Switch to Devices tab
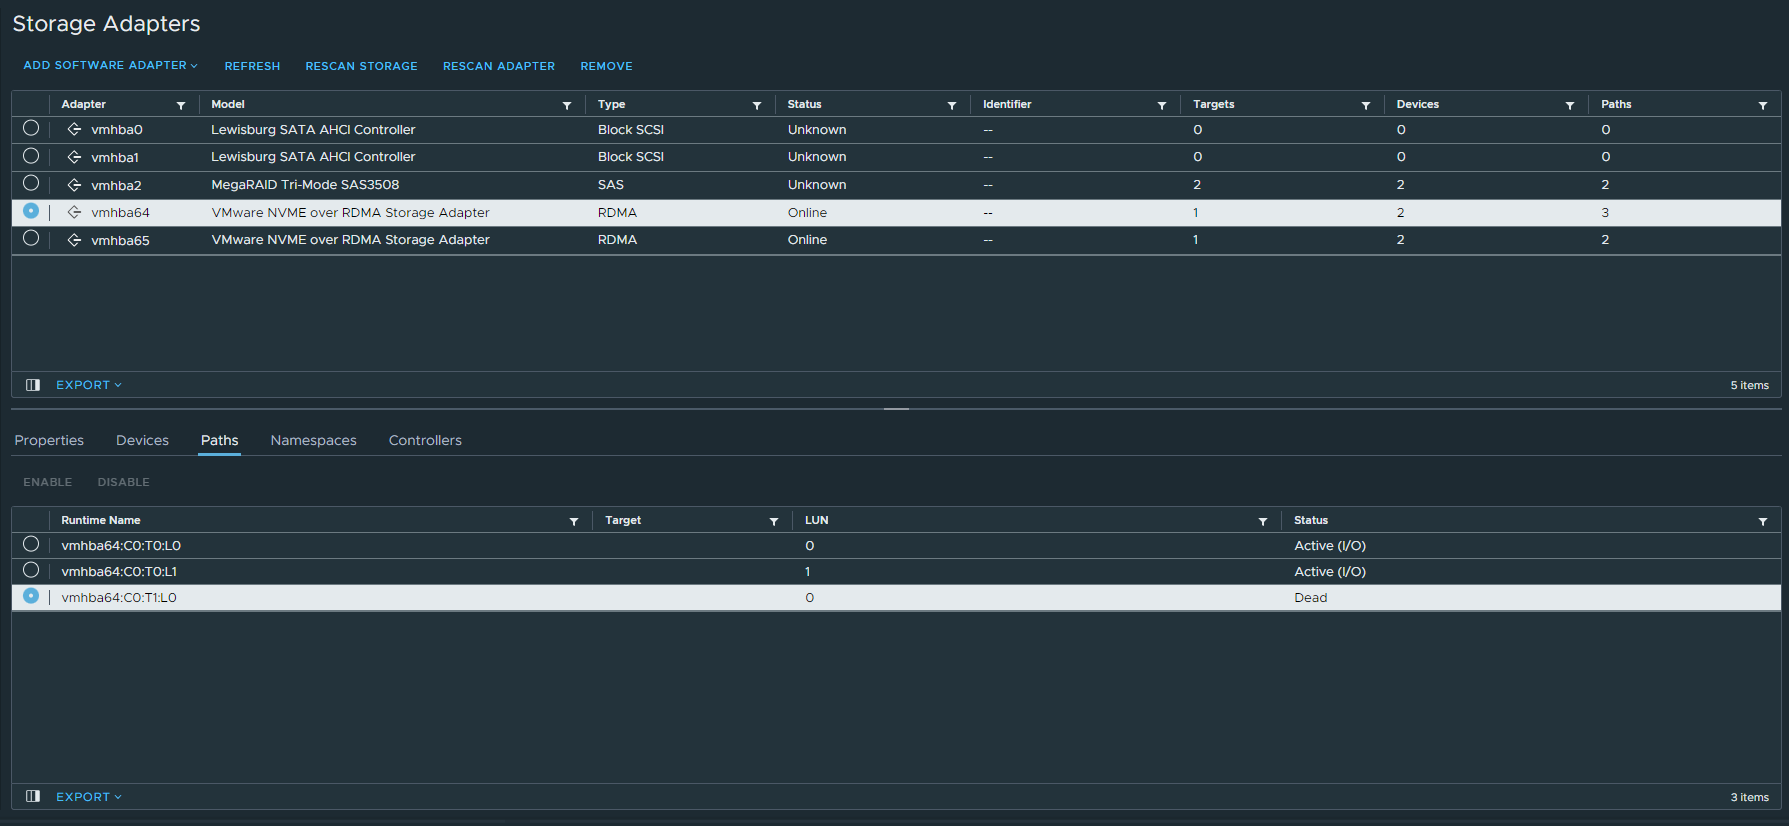The width and height of the screenshot is (1789, 826). 142,440
